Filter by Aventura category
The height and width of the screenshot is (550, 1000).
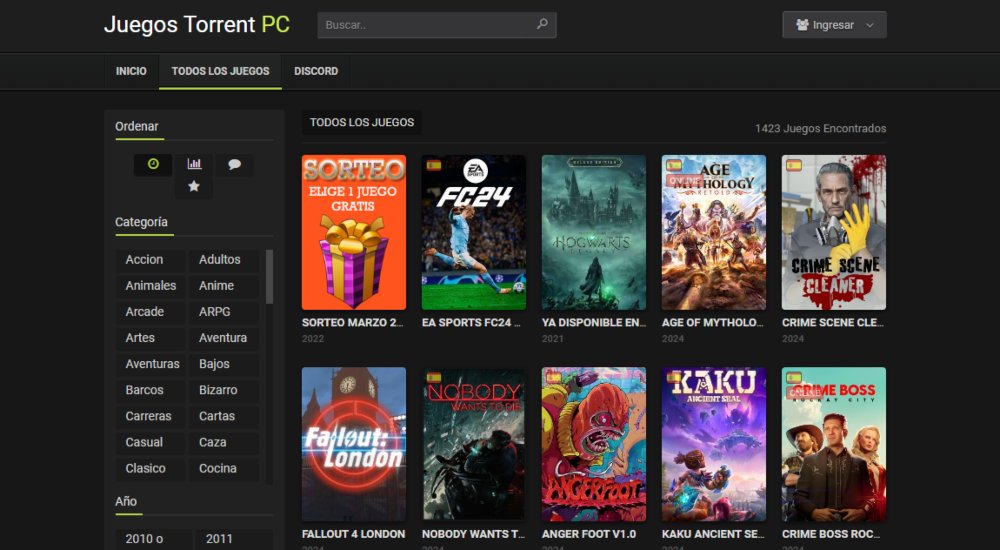[x=224, y=338]
